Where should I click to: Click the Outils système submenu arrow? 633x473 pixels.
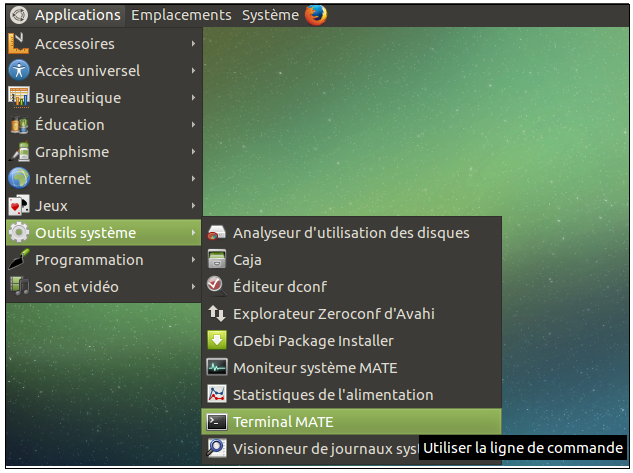pyautogui.click(x=194, y=232)
